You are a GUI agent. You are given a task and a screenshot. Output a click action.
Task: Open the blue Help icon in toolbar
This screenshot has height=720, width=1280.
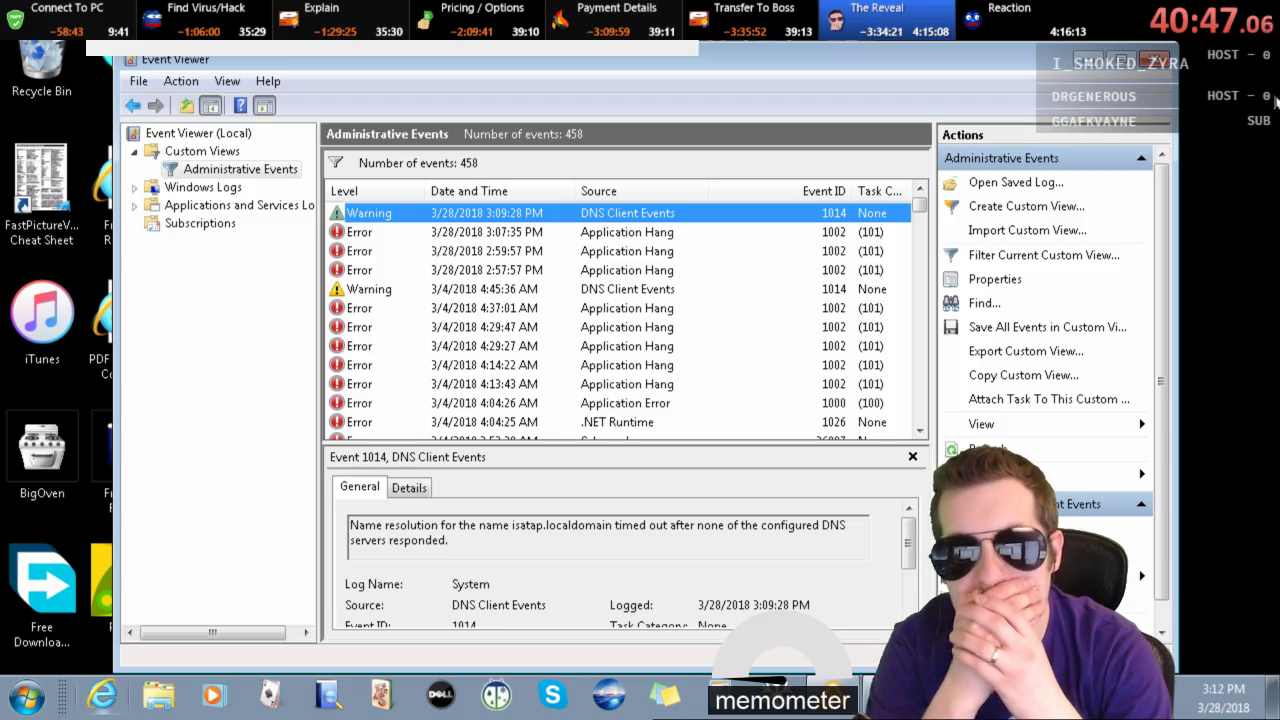[240, 106]
